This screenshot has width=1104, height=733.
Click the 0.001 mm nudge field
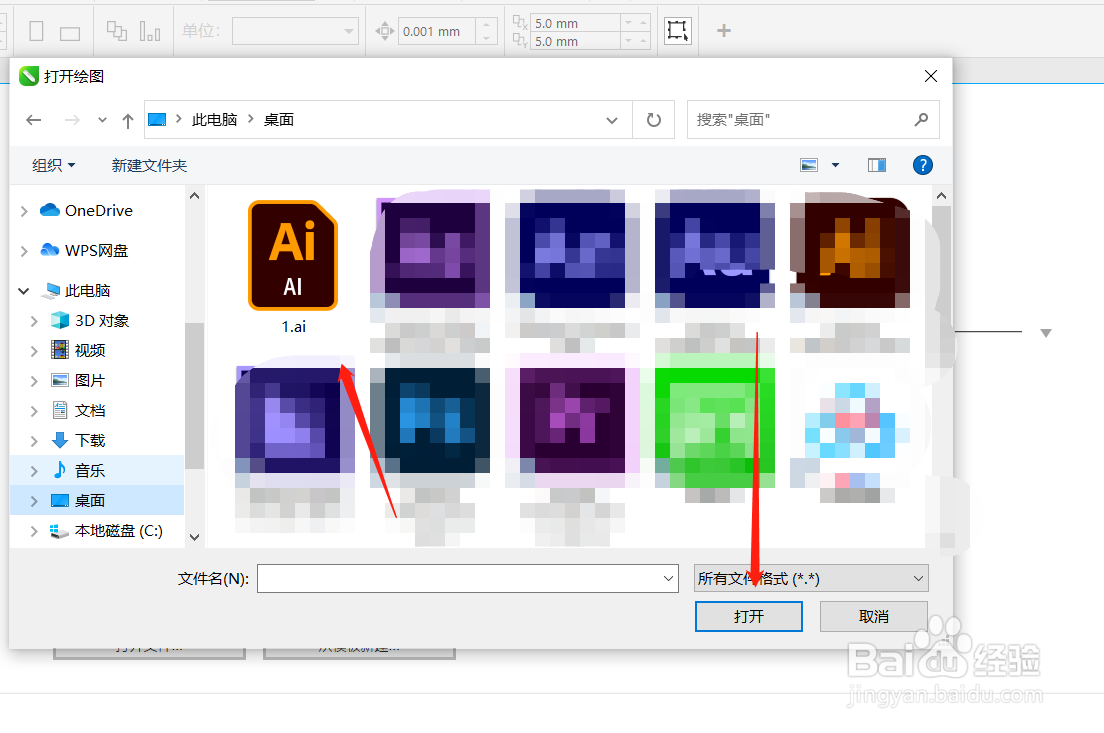tap(437, 32)
